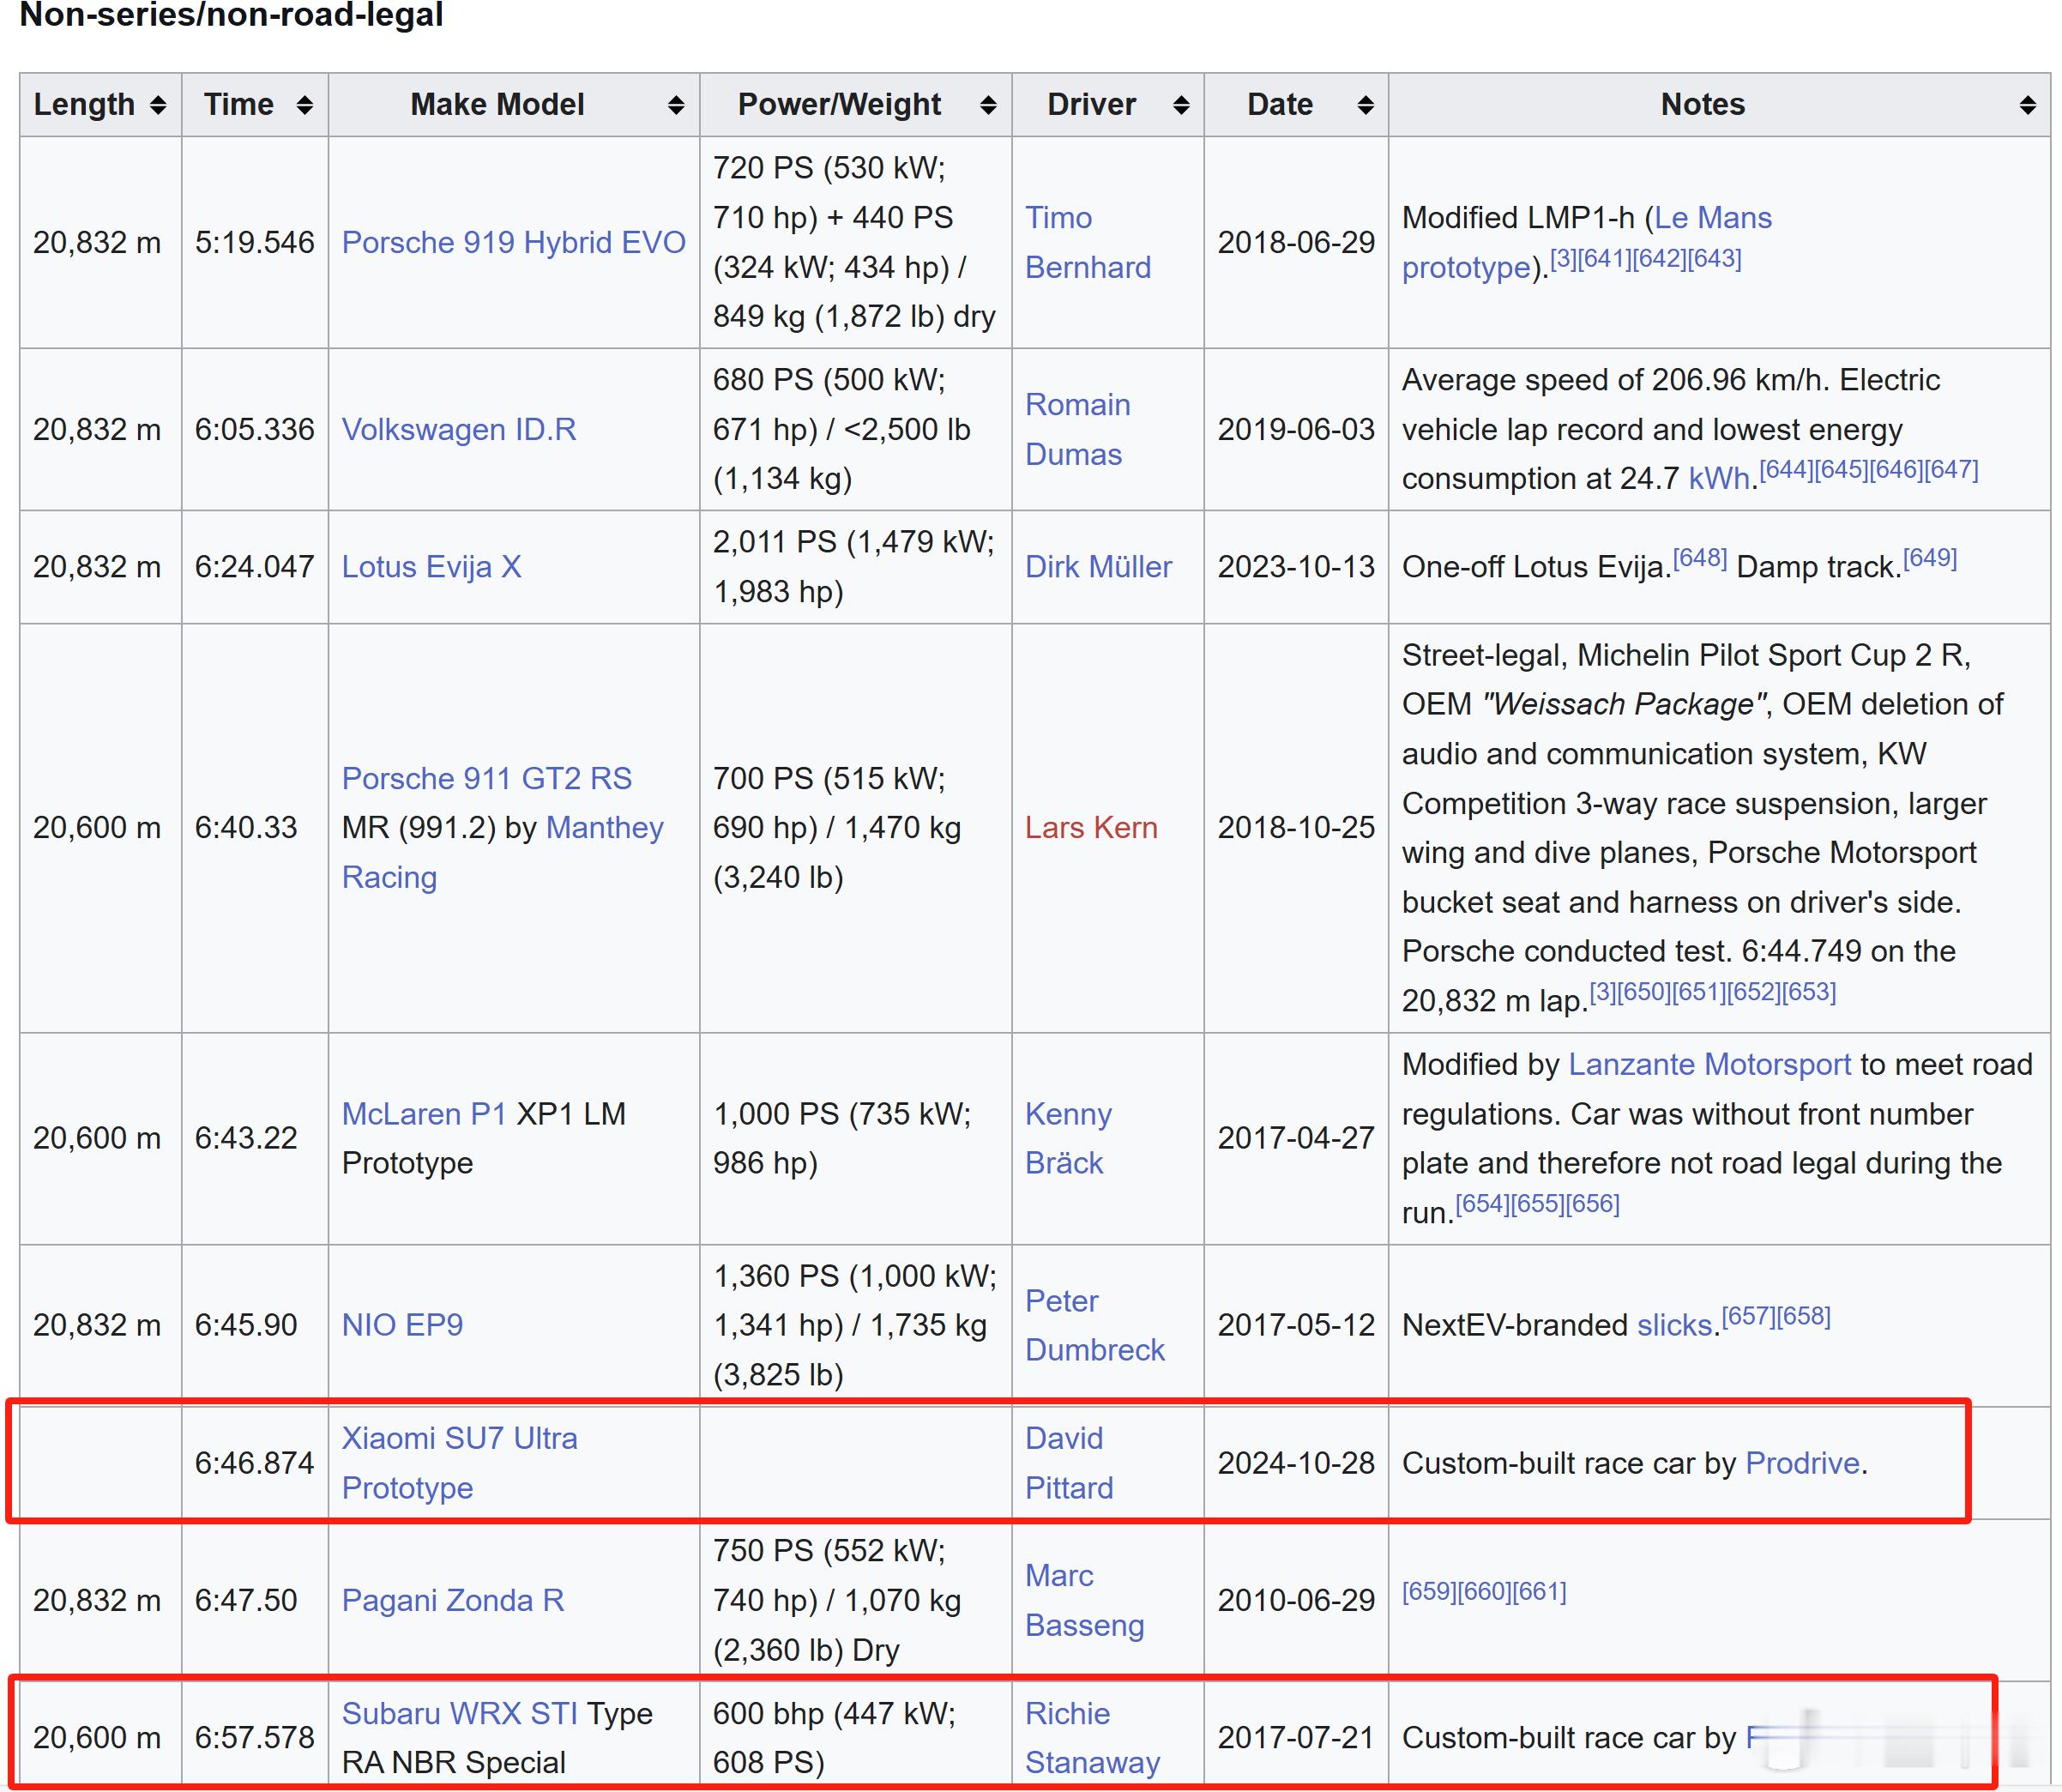Viewport: 2062px width, 1792px height.
Task: Open Richie Stanaway driver page
Action: pyautogui.click(x=1092, y=1738)
